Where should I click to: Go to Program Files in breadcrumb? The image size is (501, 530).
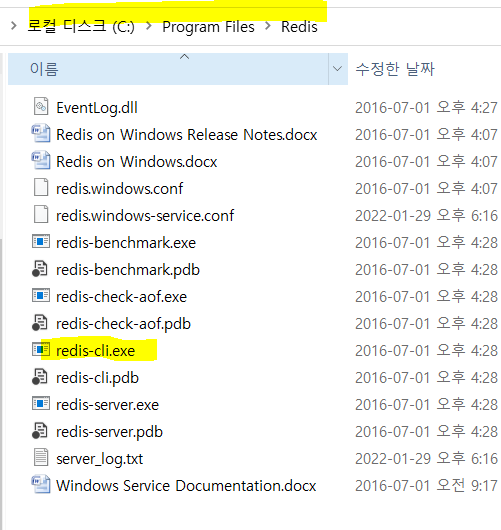click(x=208, y=27)
